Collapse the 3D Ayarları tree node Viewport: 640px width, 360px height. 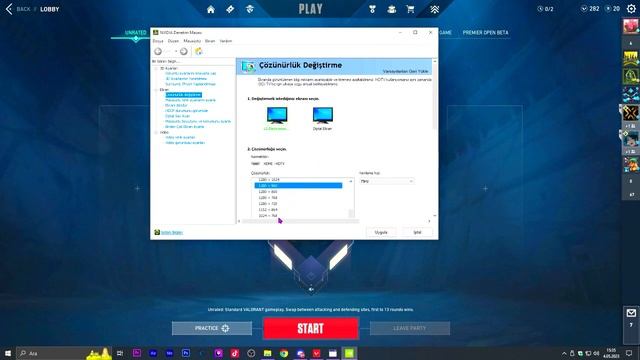pyautogui.click(x=156, y=69)
